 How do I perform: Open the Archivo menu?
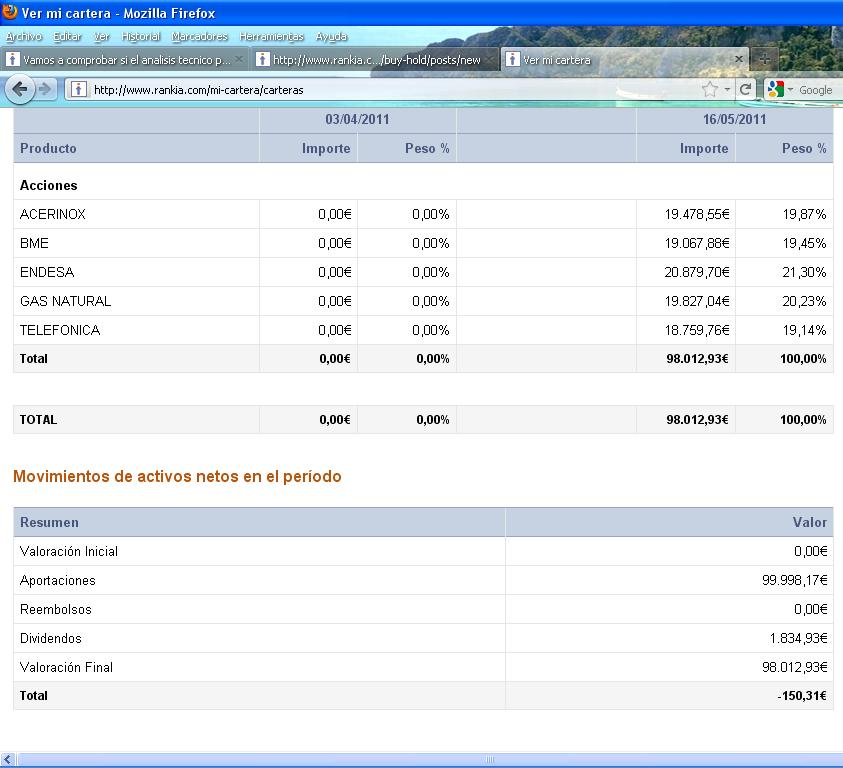(x=24, y=36)
